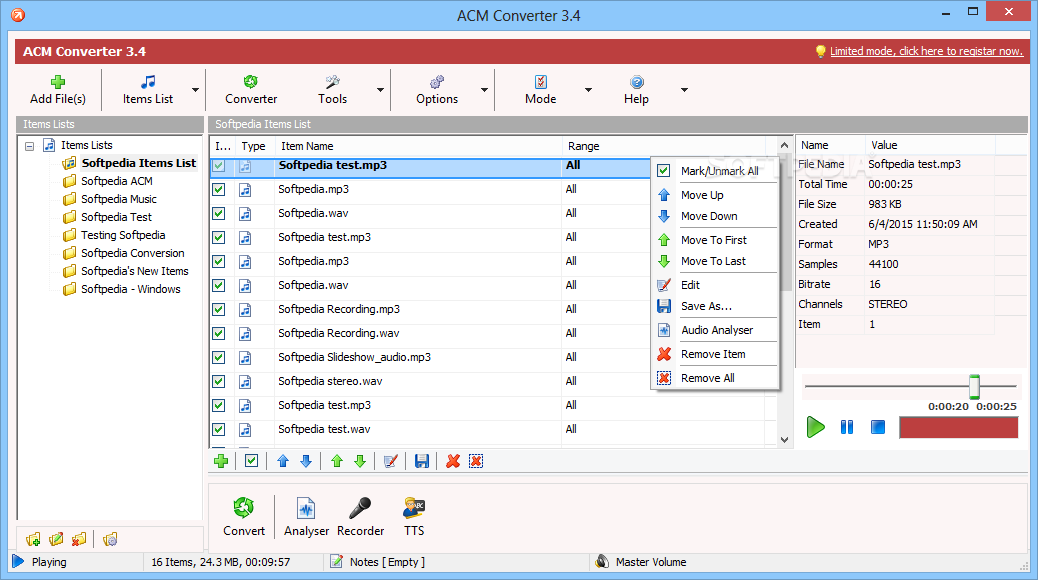
Task: Click the edit items list folder icon
Action: point(56,540)
